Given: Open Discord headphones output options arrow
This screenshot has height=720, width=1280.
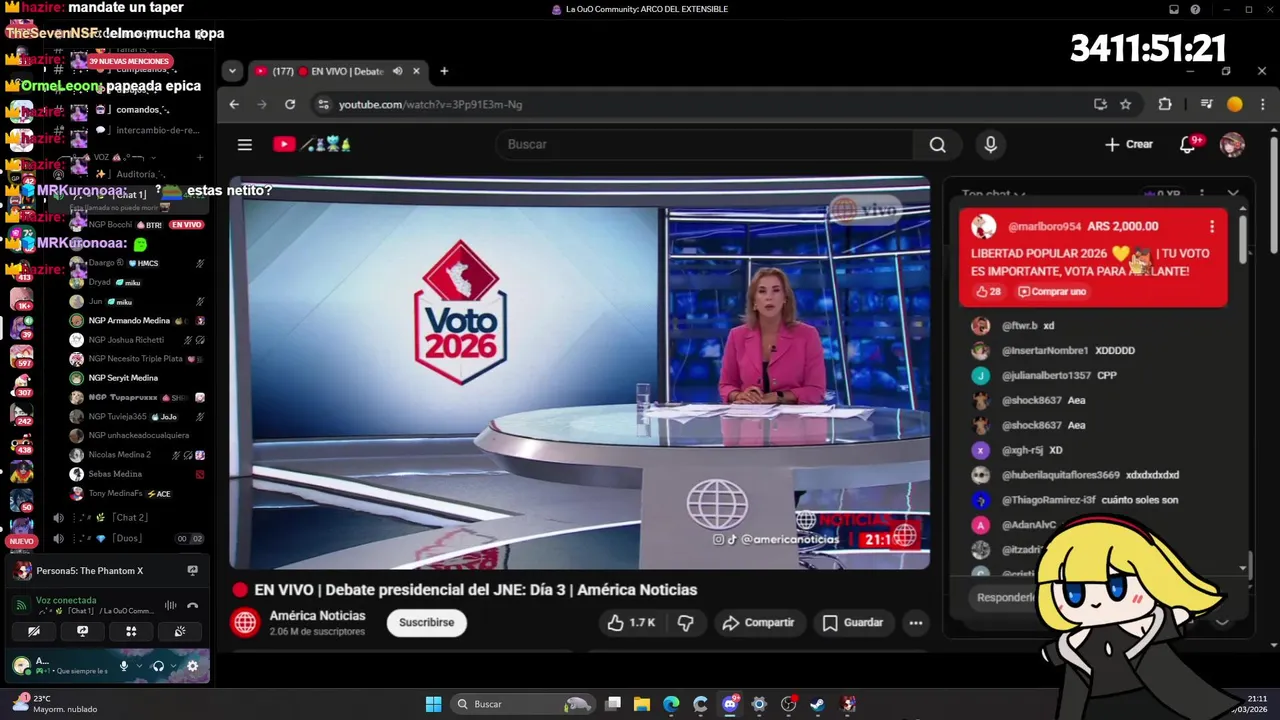Looking at the screenshot, I should (172, 666).
